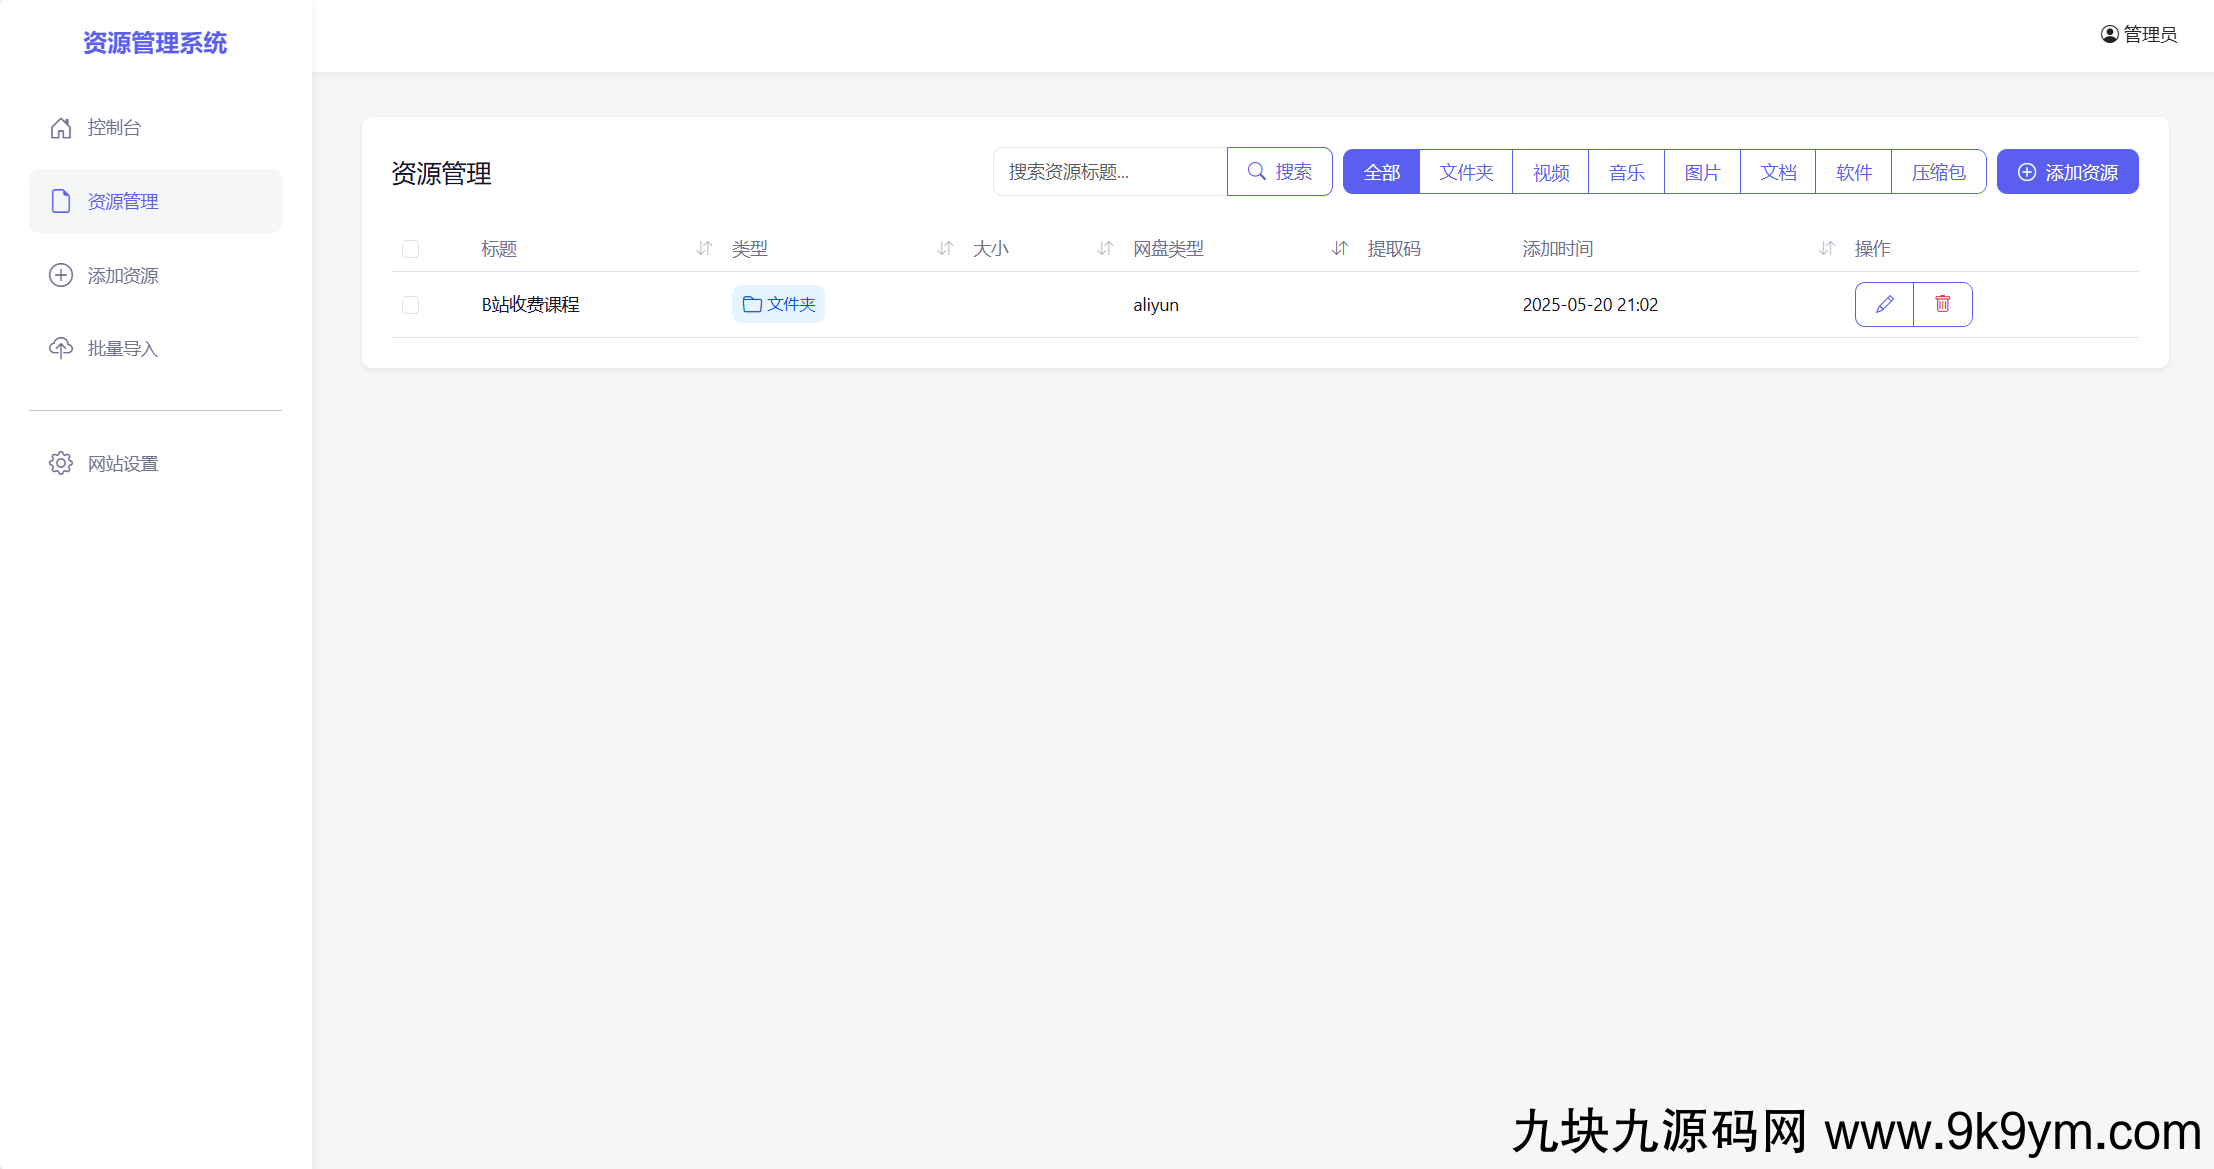Click the pencil edit icon for B站收费课程

(x=1884, y=304)
